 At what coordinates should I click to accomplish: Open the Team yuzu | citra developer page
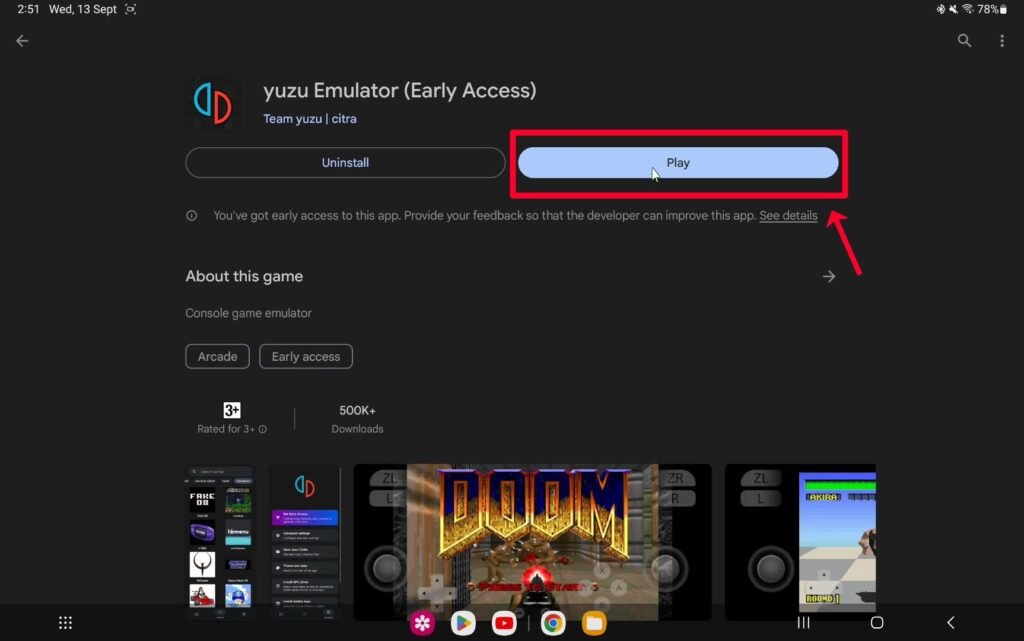pos(310,119)
